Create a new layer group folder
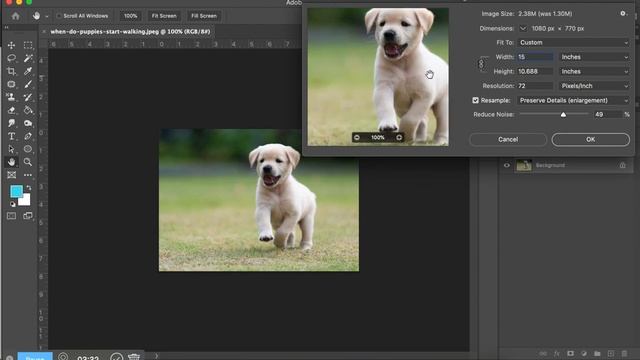The image size is (640, 360). pos(597,353)
